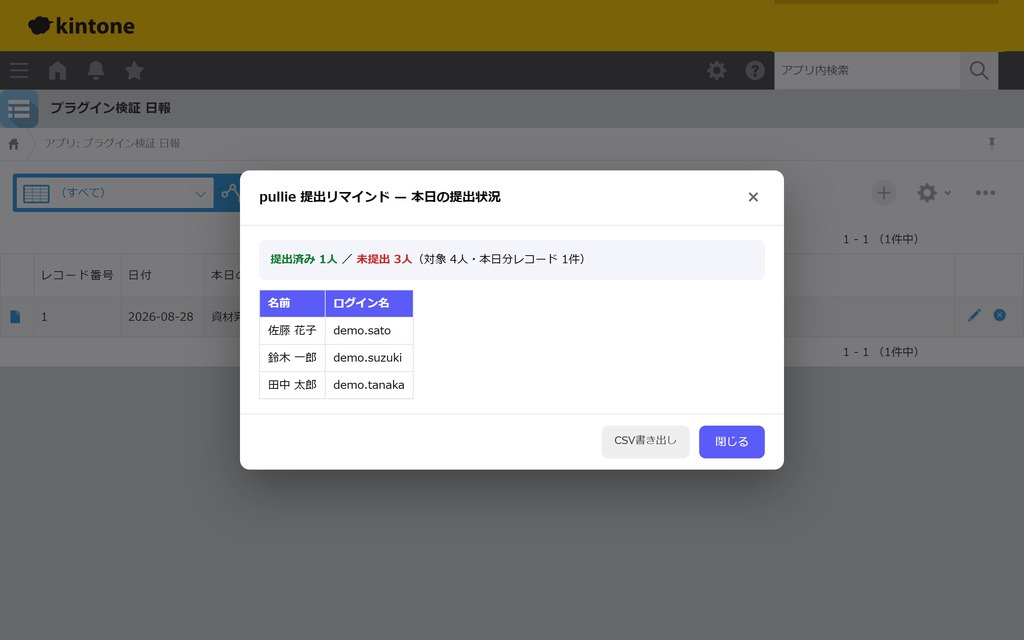Click the pin icon on breadcrumb bar

991,144
